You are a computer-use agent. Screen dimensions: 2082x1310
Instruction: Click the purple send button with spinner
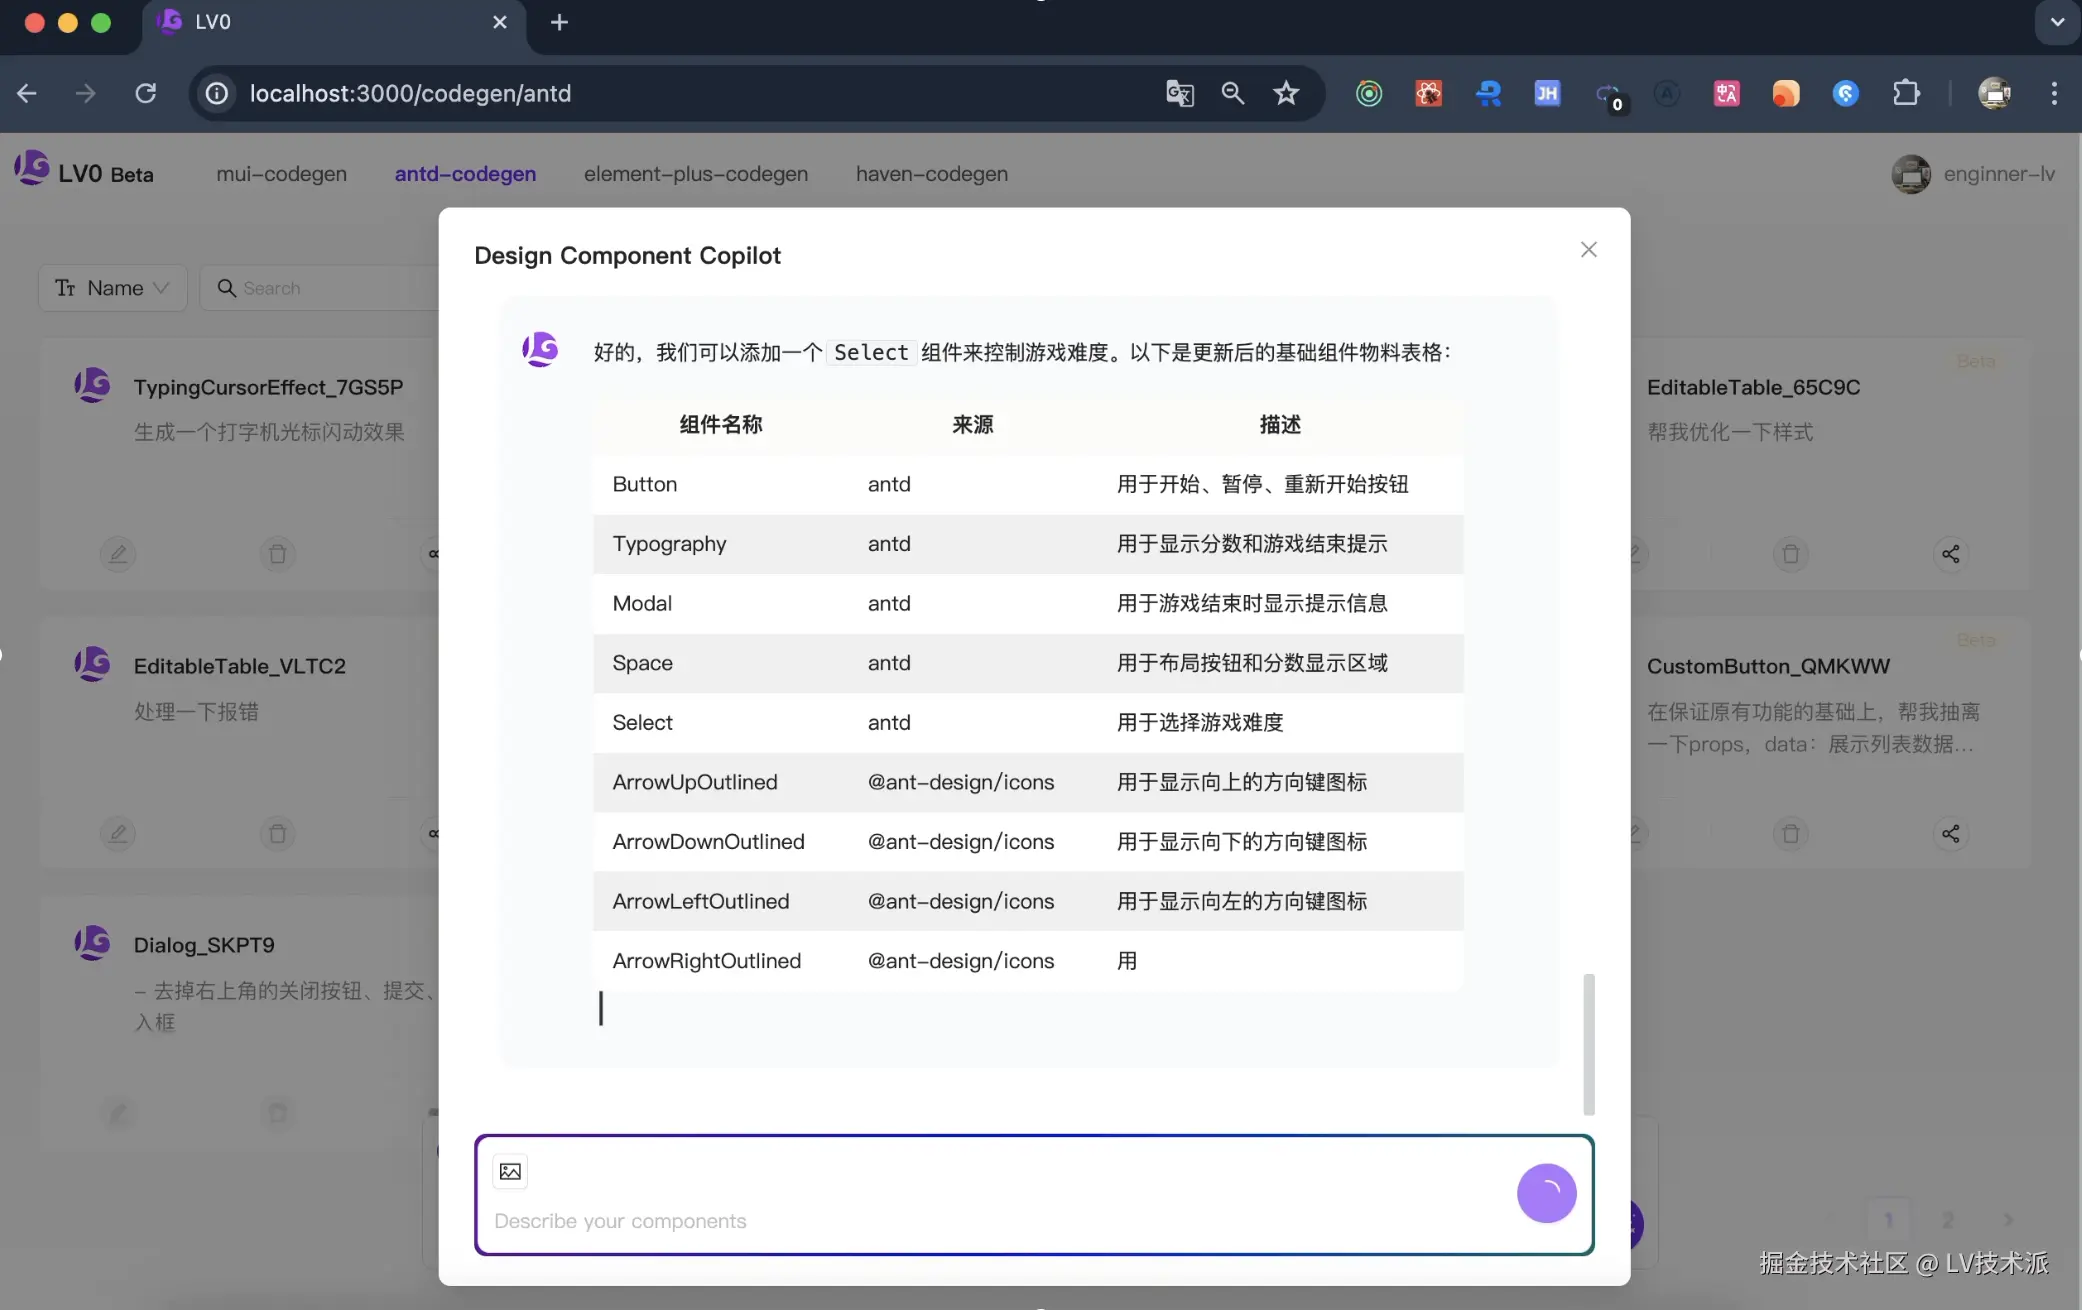[x=1546, y=1193]
